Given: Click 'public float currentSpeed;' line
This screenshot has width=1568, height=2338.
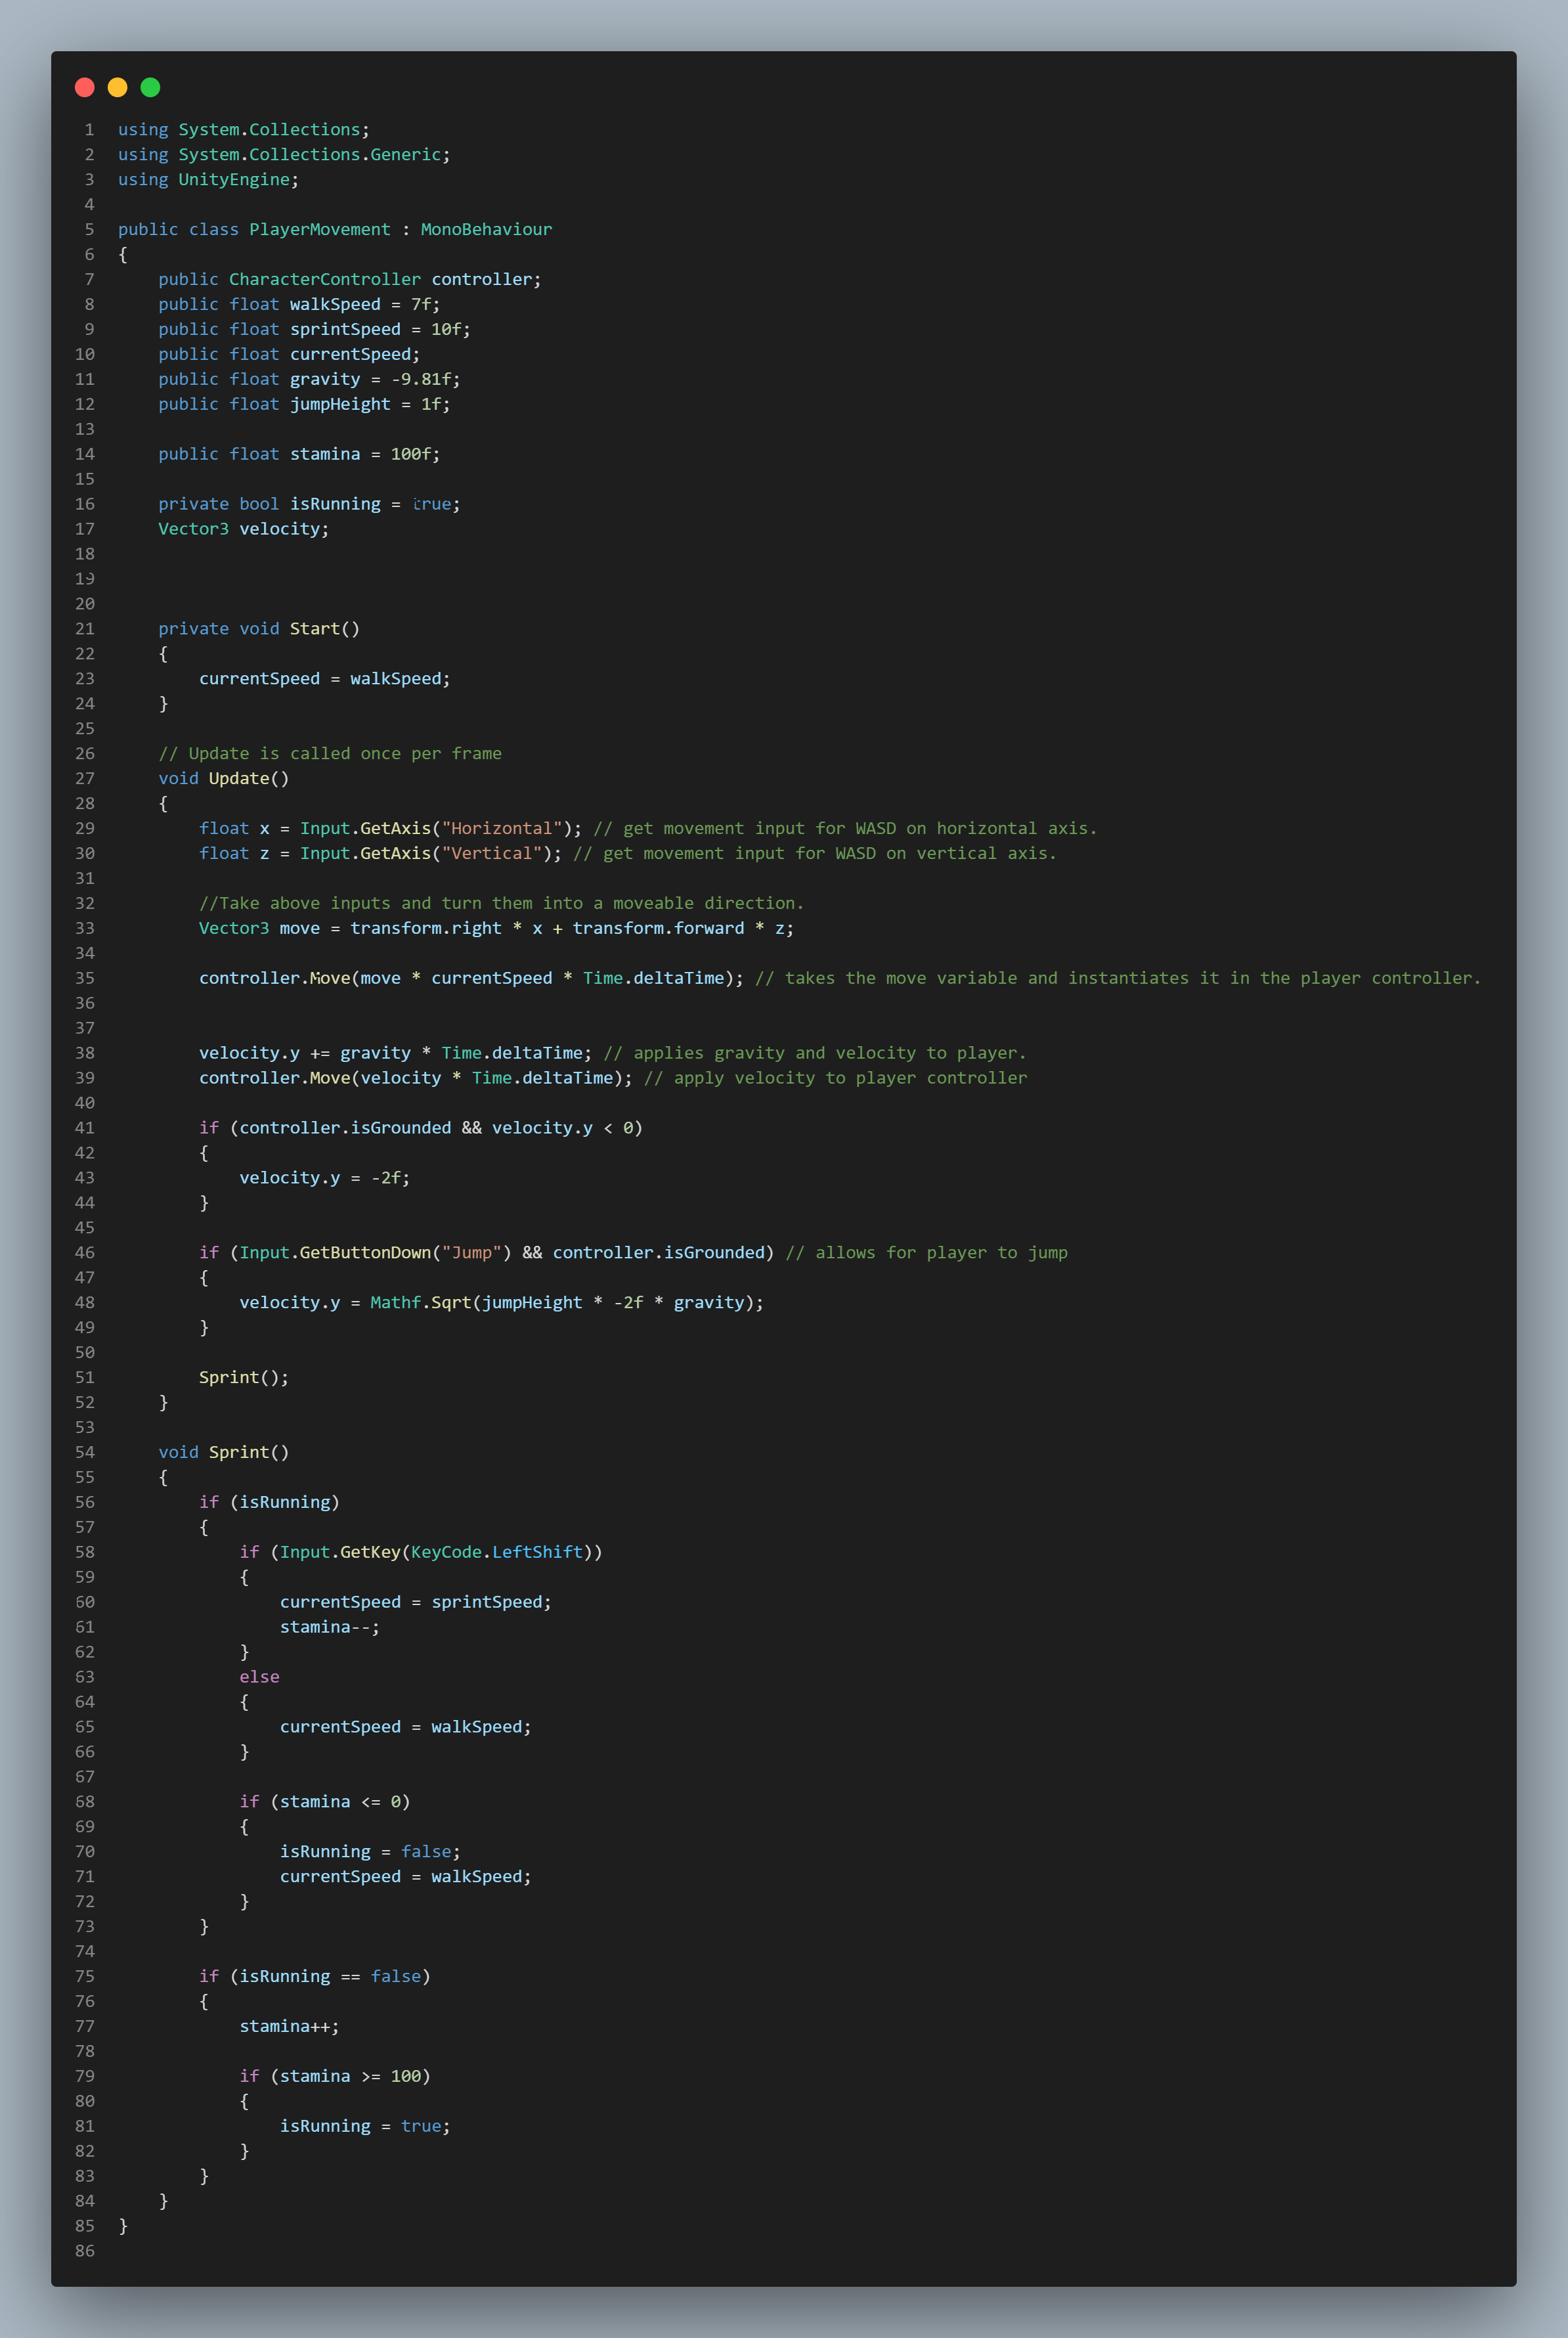Looking at the screenshot, I should click(x=289, y=354).
